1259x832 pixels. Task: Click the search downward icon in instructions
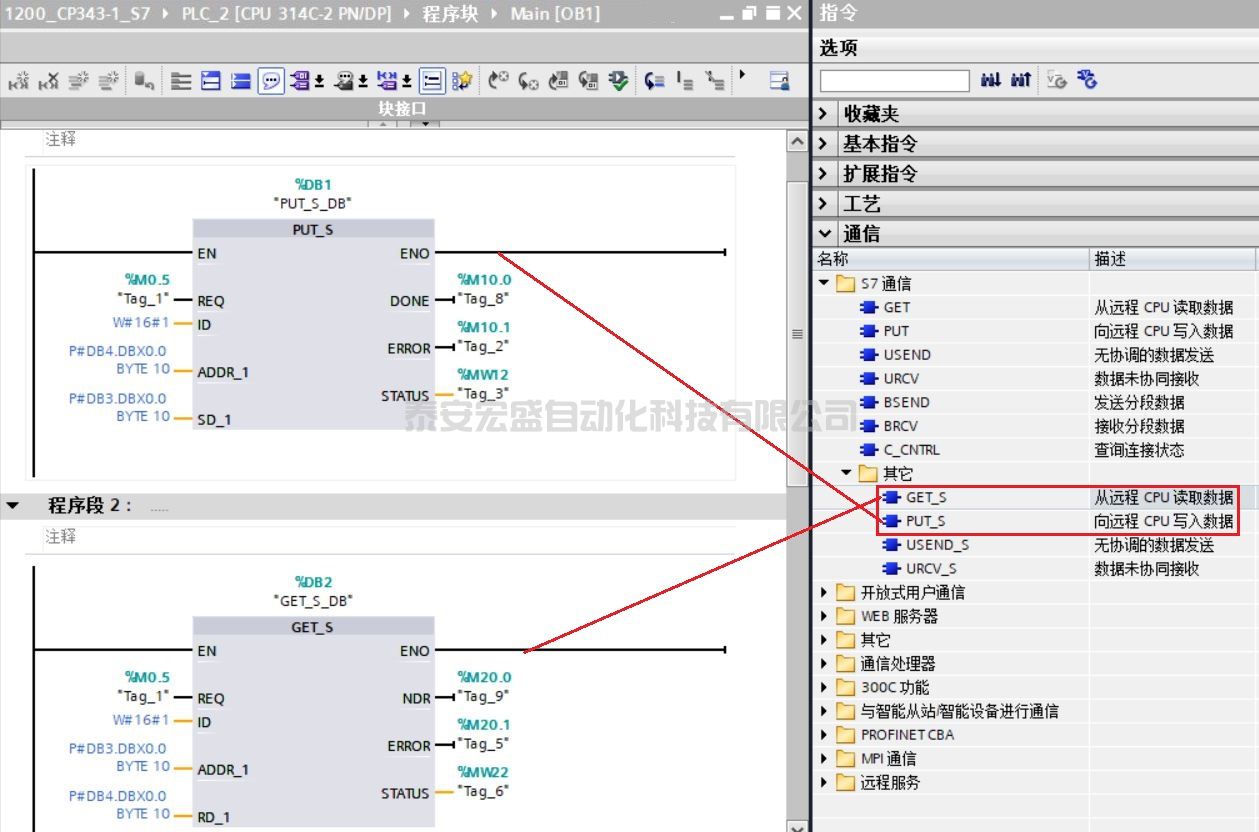(991, 80)
